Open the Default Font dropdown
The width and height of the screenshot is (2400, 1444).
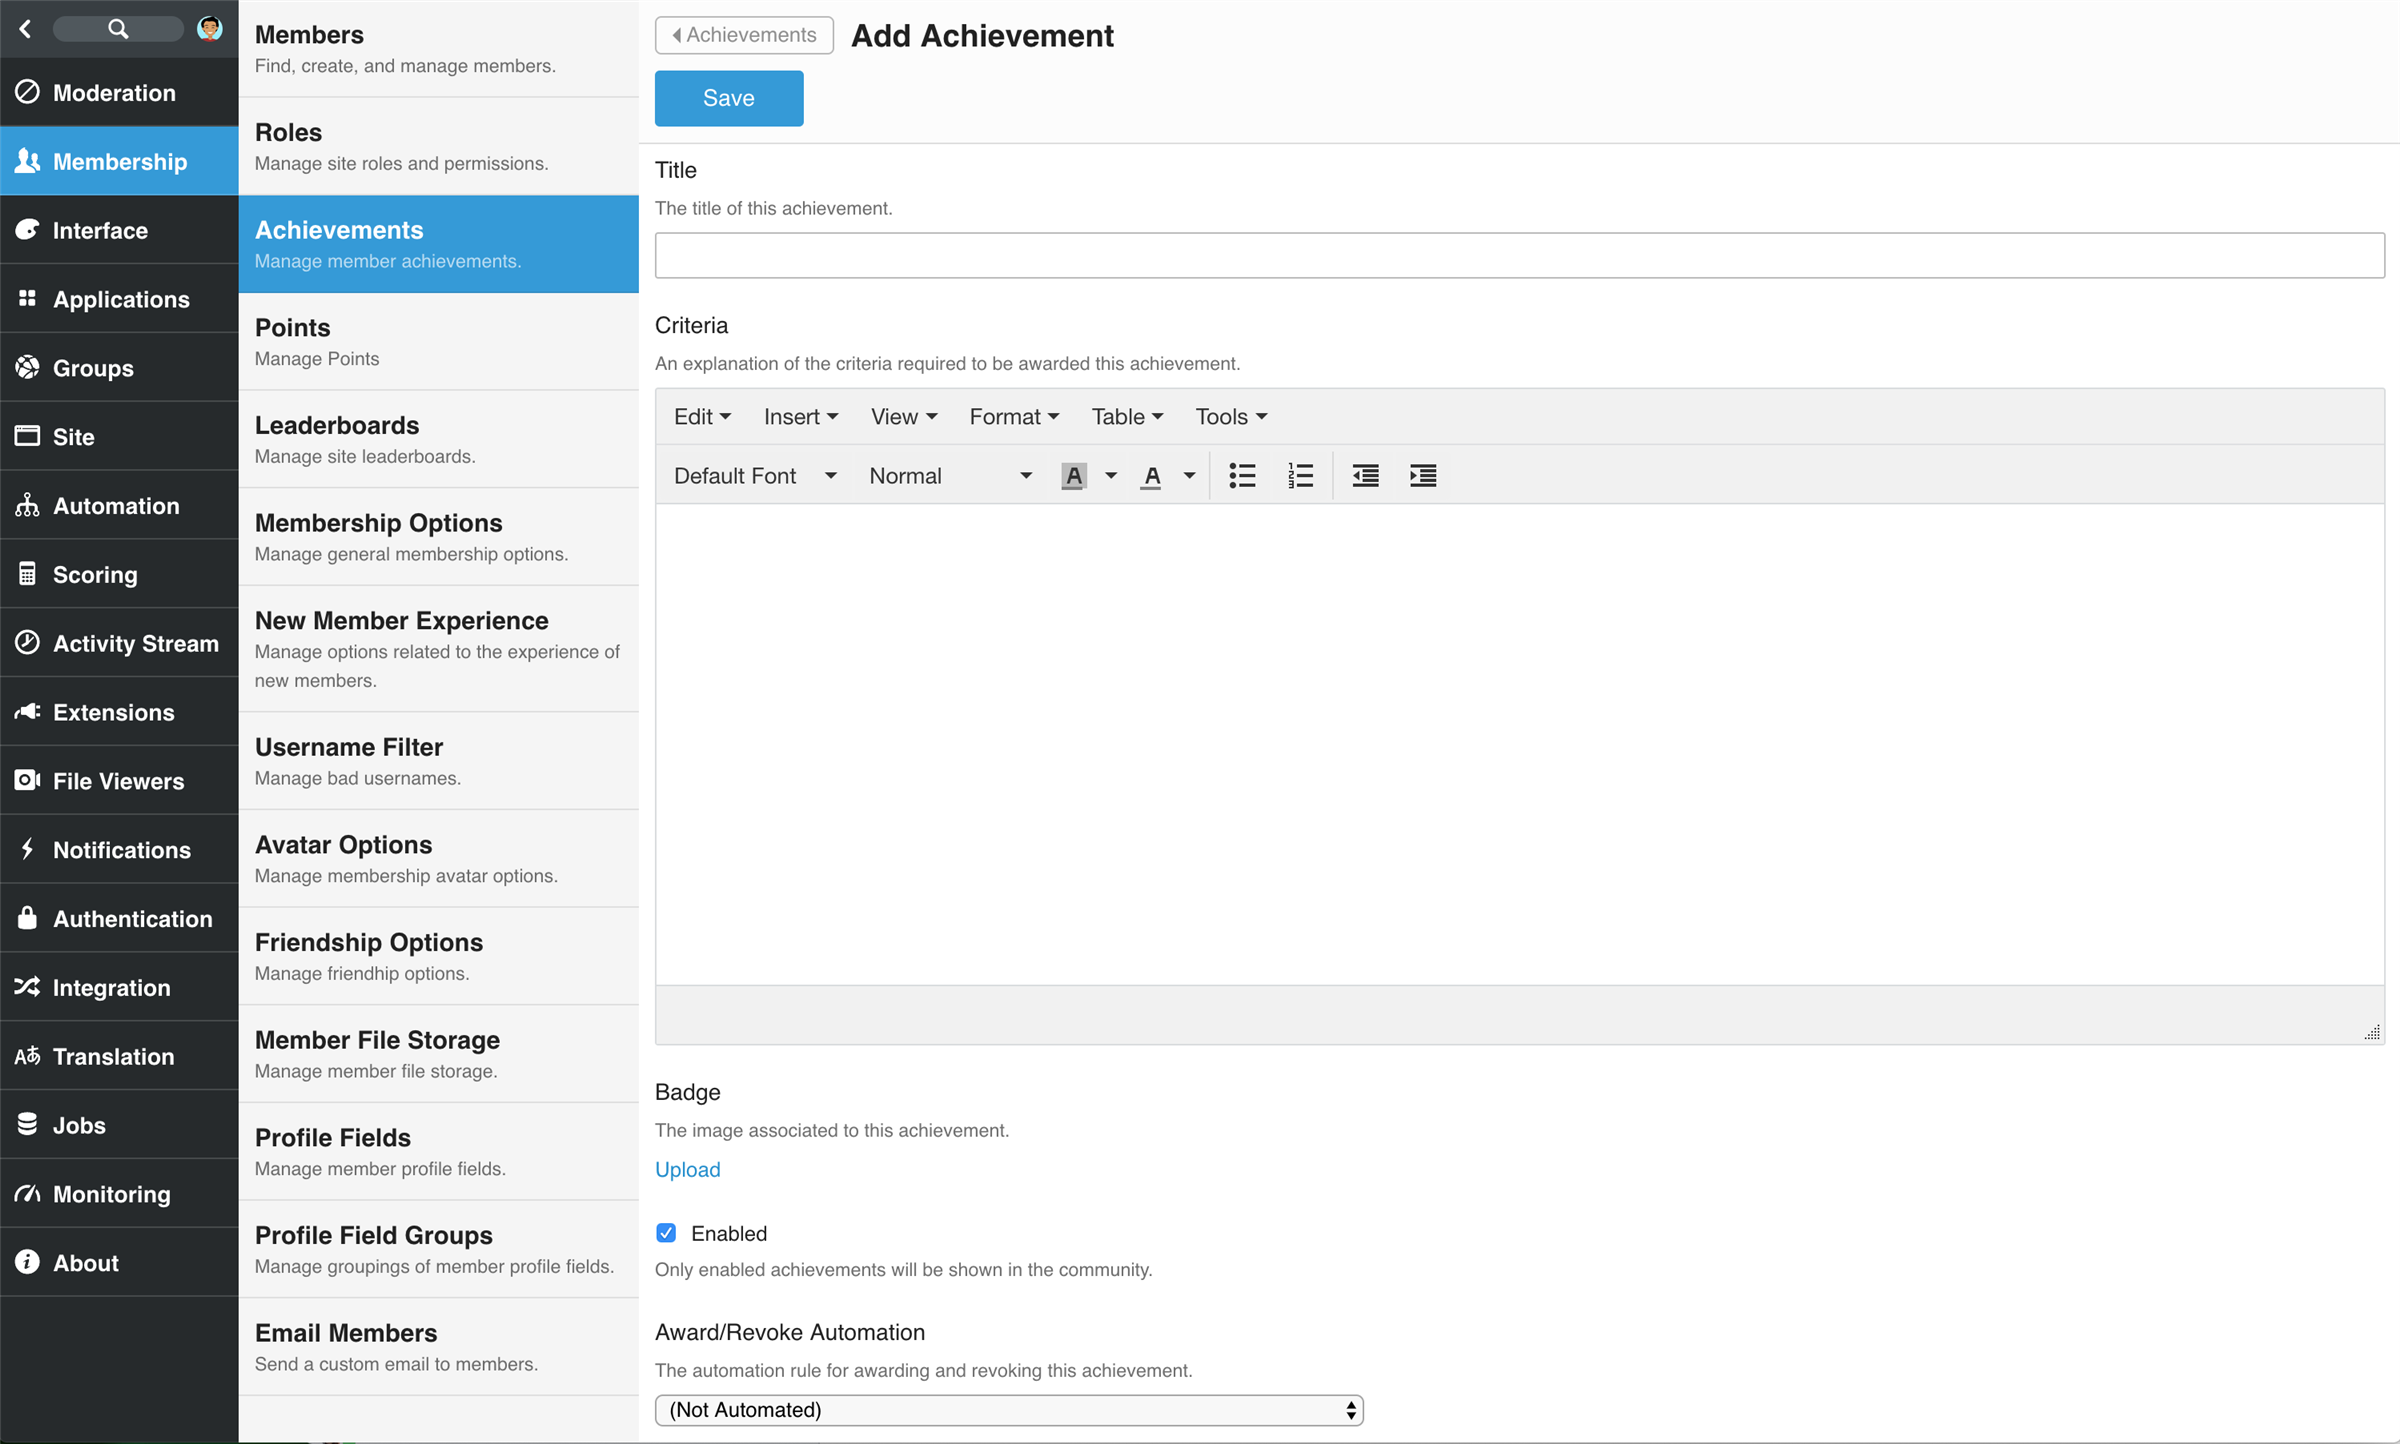tap(754, 476)
